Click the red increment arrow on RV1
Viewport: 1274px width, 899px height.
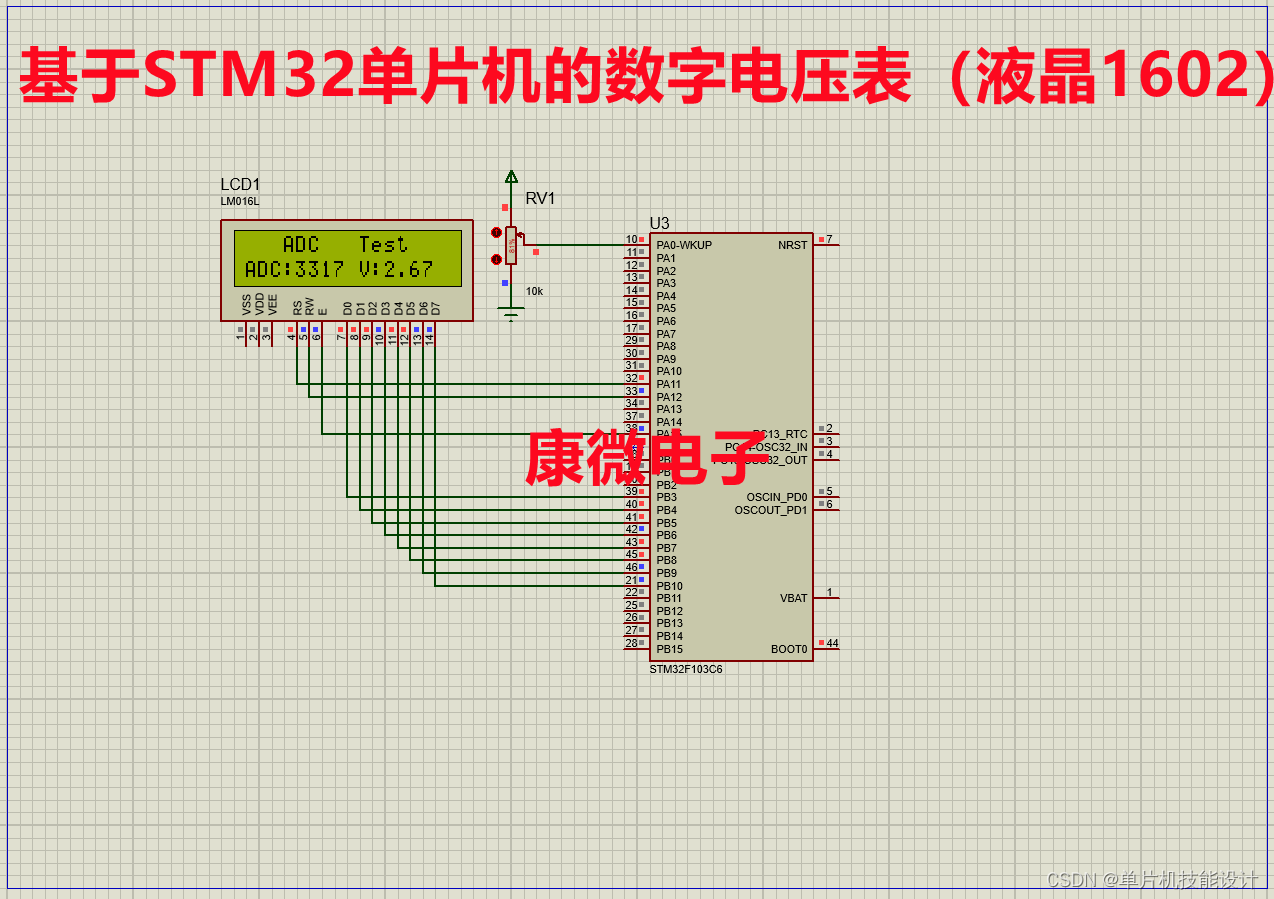click(x=497, y=233)
